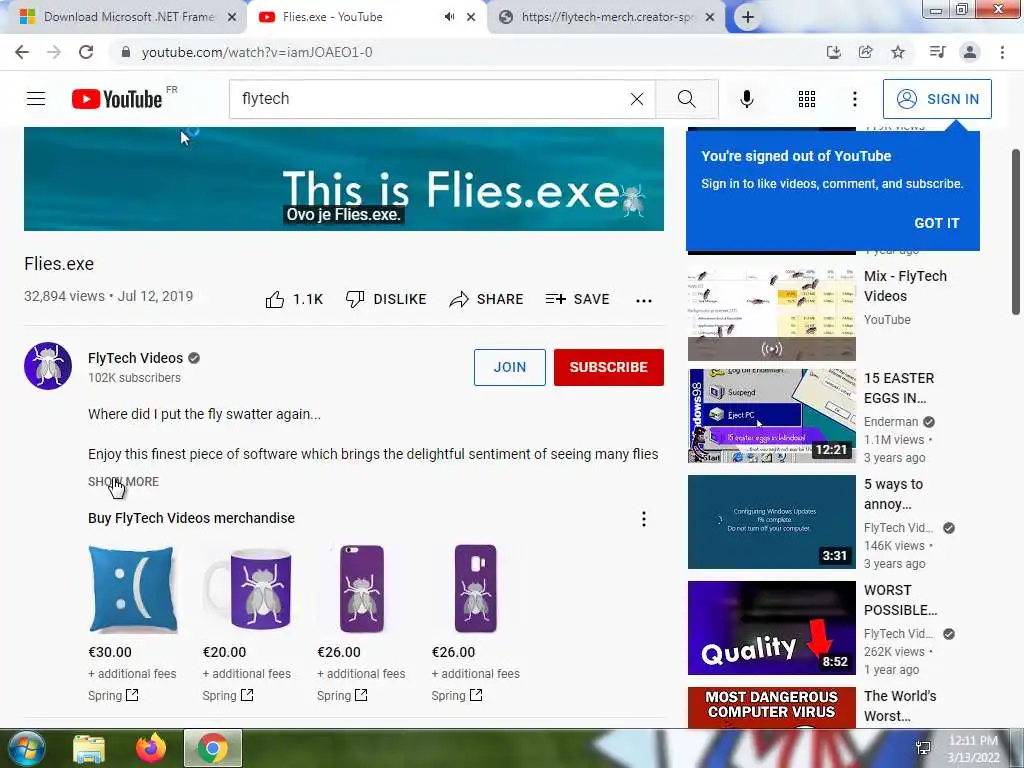Viewport: 1024px width, 768px height.
Task: Switch to the Flies.exe - YouTube tab
Action: coord(332,17)
